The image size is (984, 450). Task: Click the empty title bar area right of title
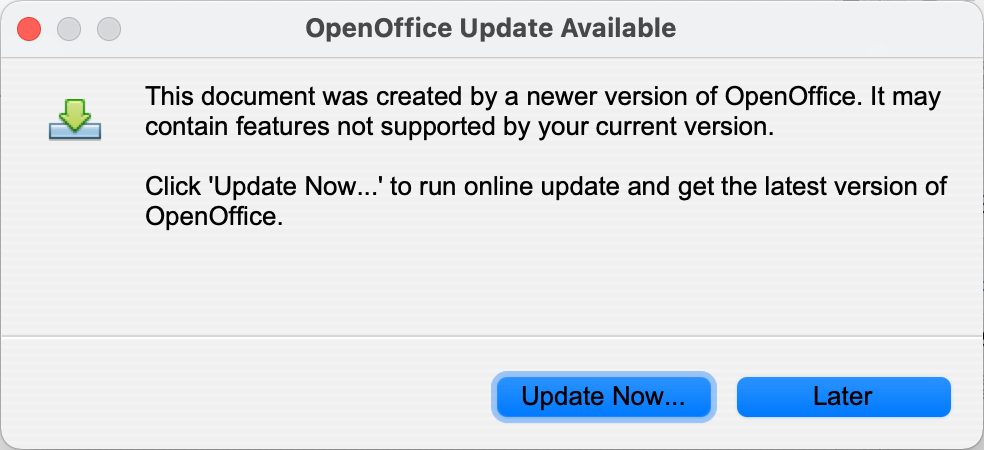828,29
